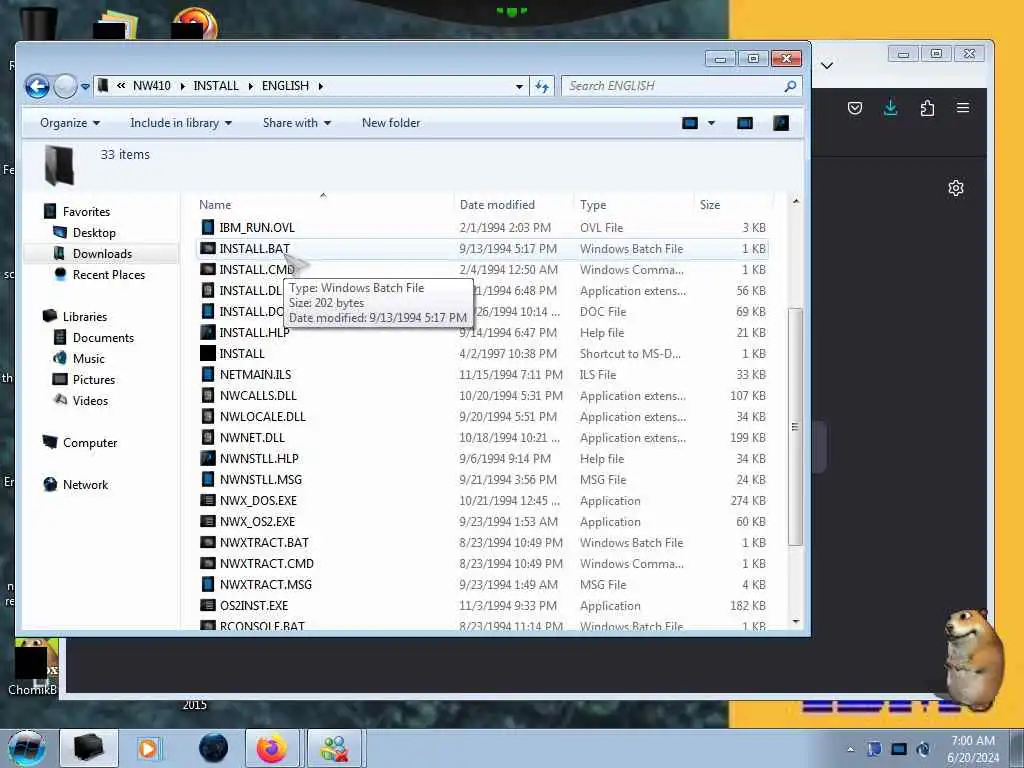Open the address bar history dropdown
The image size is (1024, 768).
(519, 86)
